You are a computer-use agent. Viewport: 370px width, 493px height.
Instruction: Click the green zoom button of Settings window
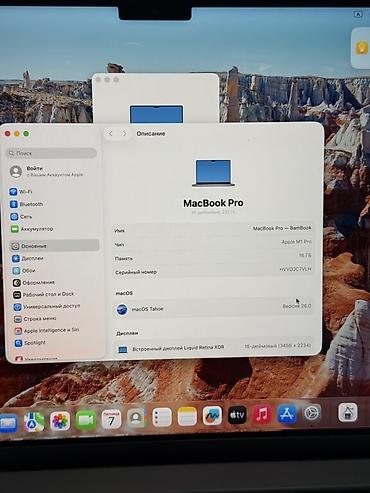coord(26,134)
